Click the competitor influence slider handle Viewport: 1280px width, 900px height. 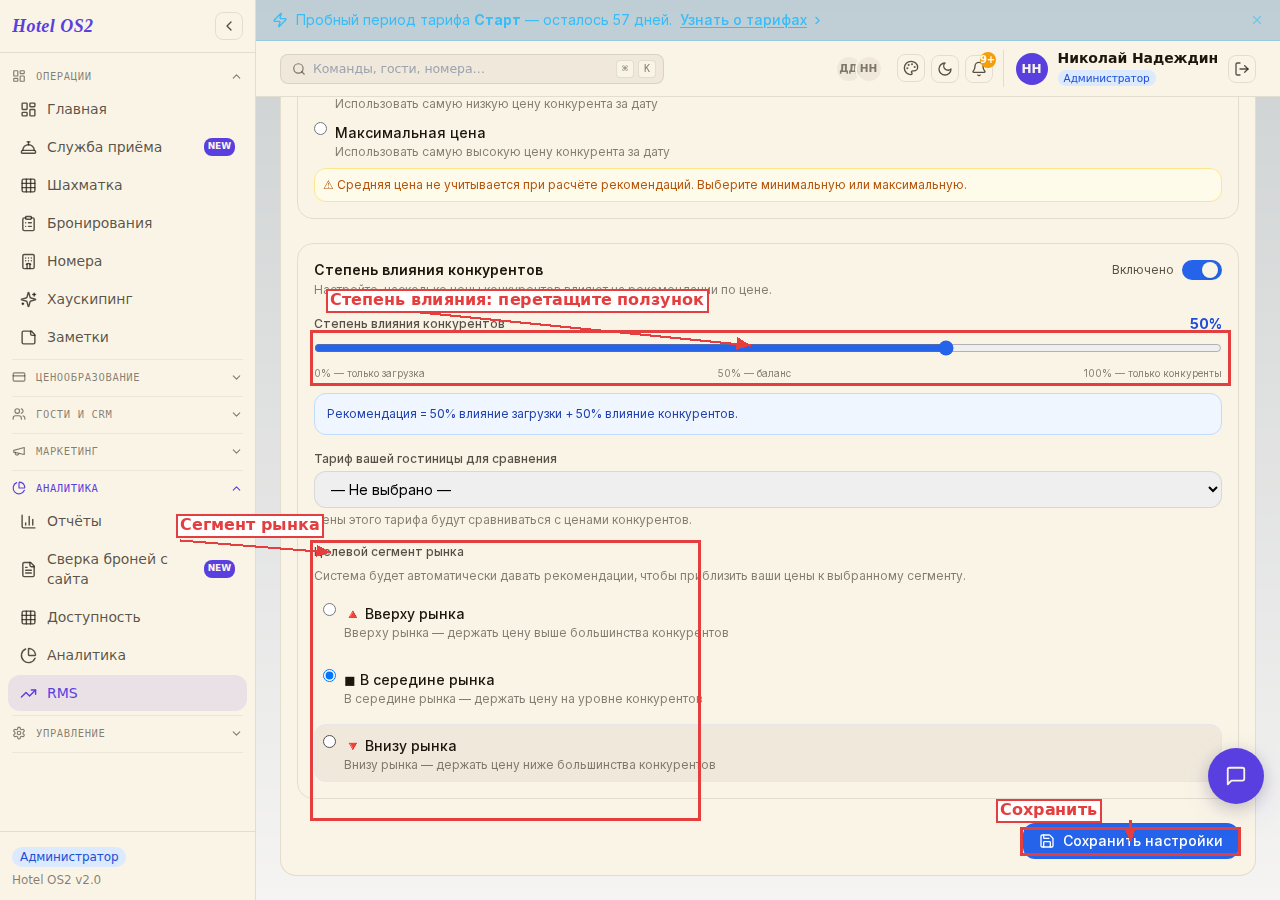(946, 348)
